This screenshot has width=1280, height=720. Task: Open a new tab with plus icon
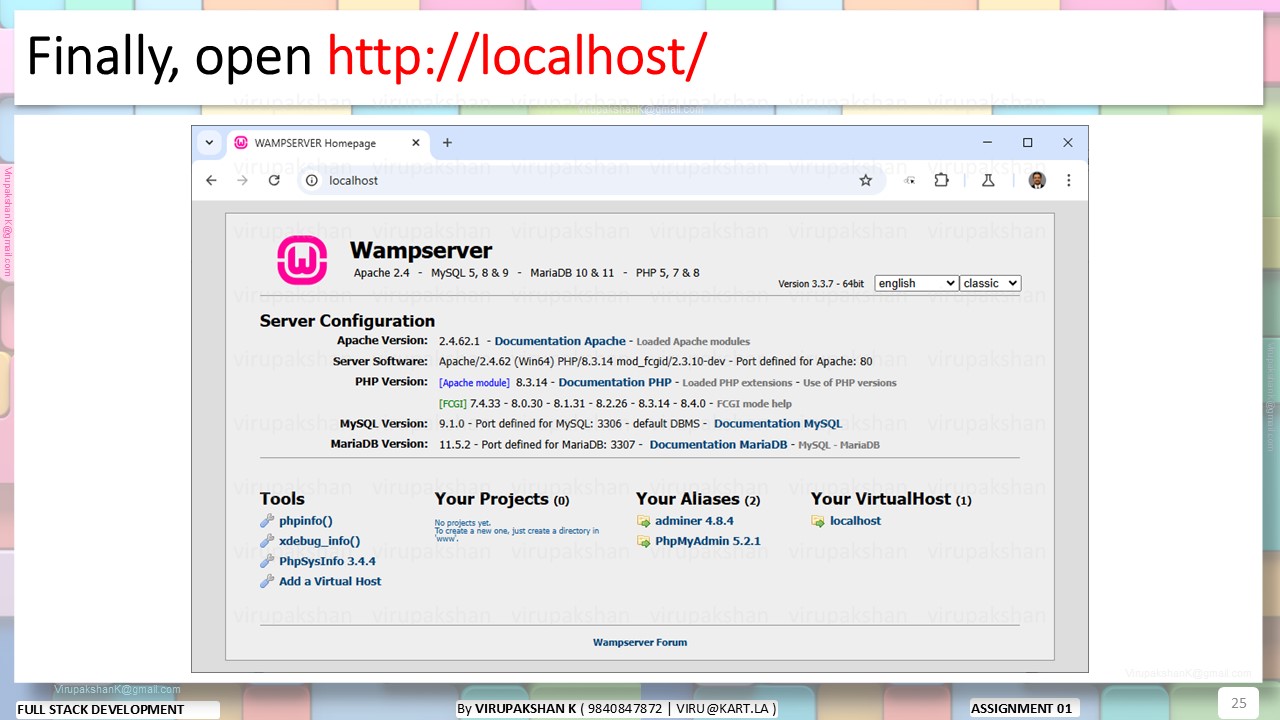pyautogui.click(x=447, y=143)
